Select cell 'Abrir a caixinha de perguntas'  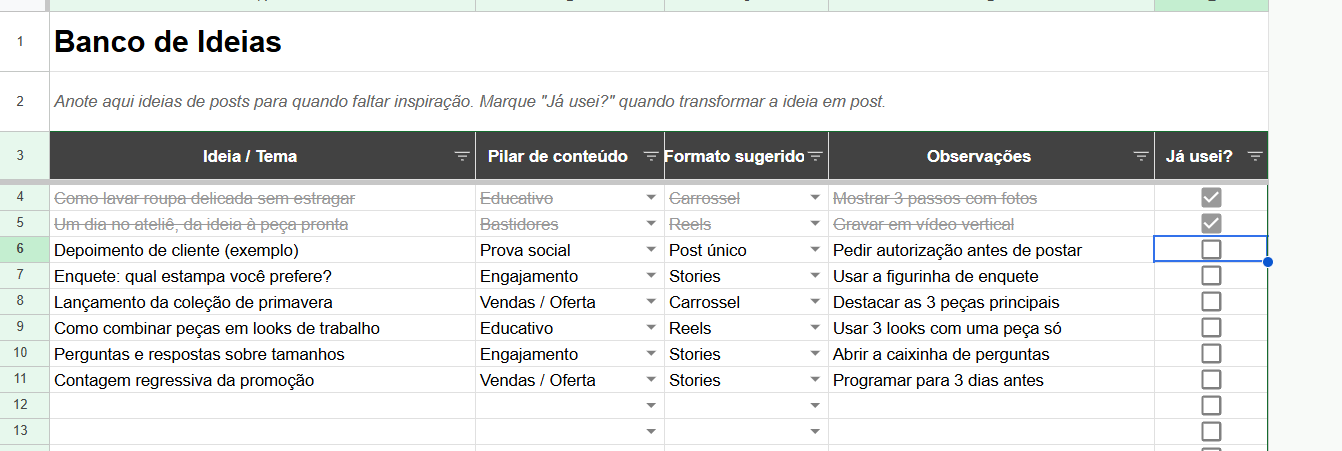pos(991,354)
